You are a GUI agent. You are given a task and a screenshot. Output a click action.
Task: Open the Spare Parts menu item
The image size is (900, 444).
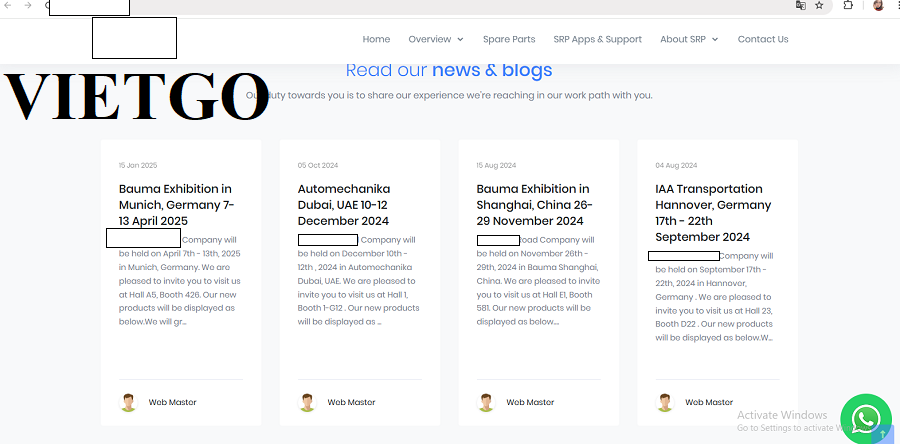(x=509, y=39)
